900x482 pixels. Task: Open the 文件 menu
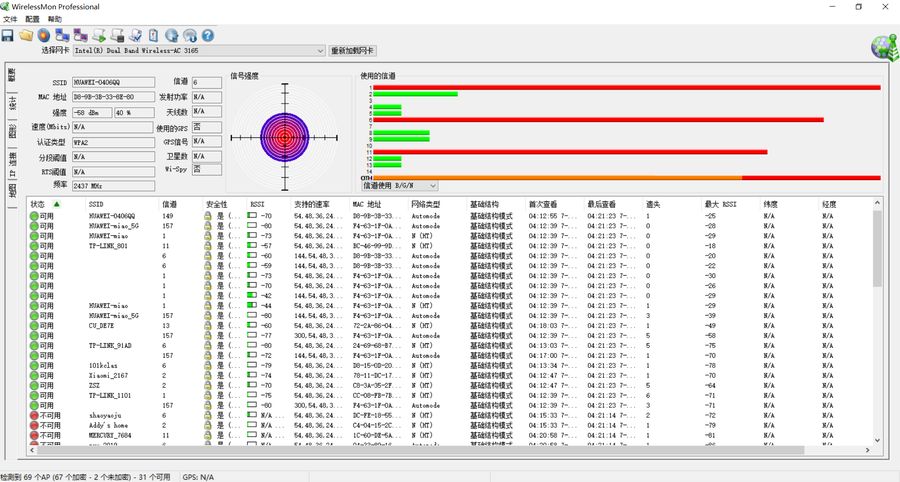point(10,19)
